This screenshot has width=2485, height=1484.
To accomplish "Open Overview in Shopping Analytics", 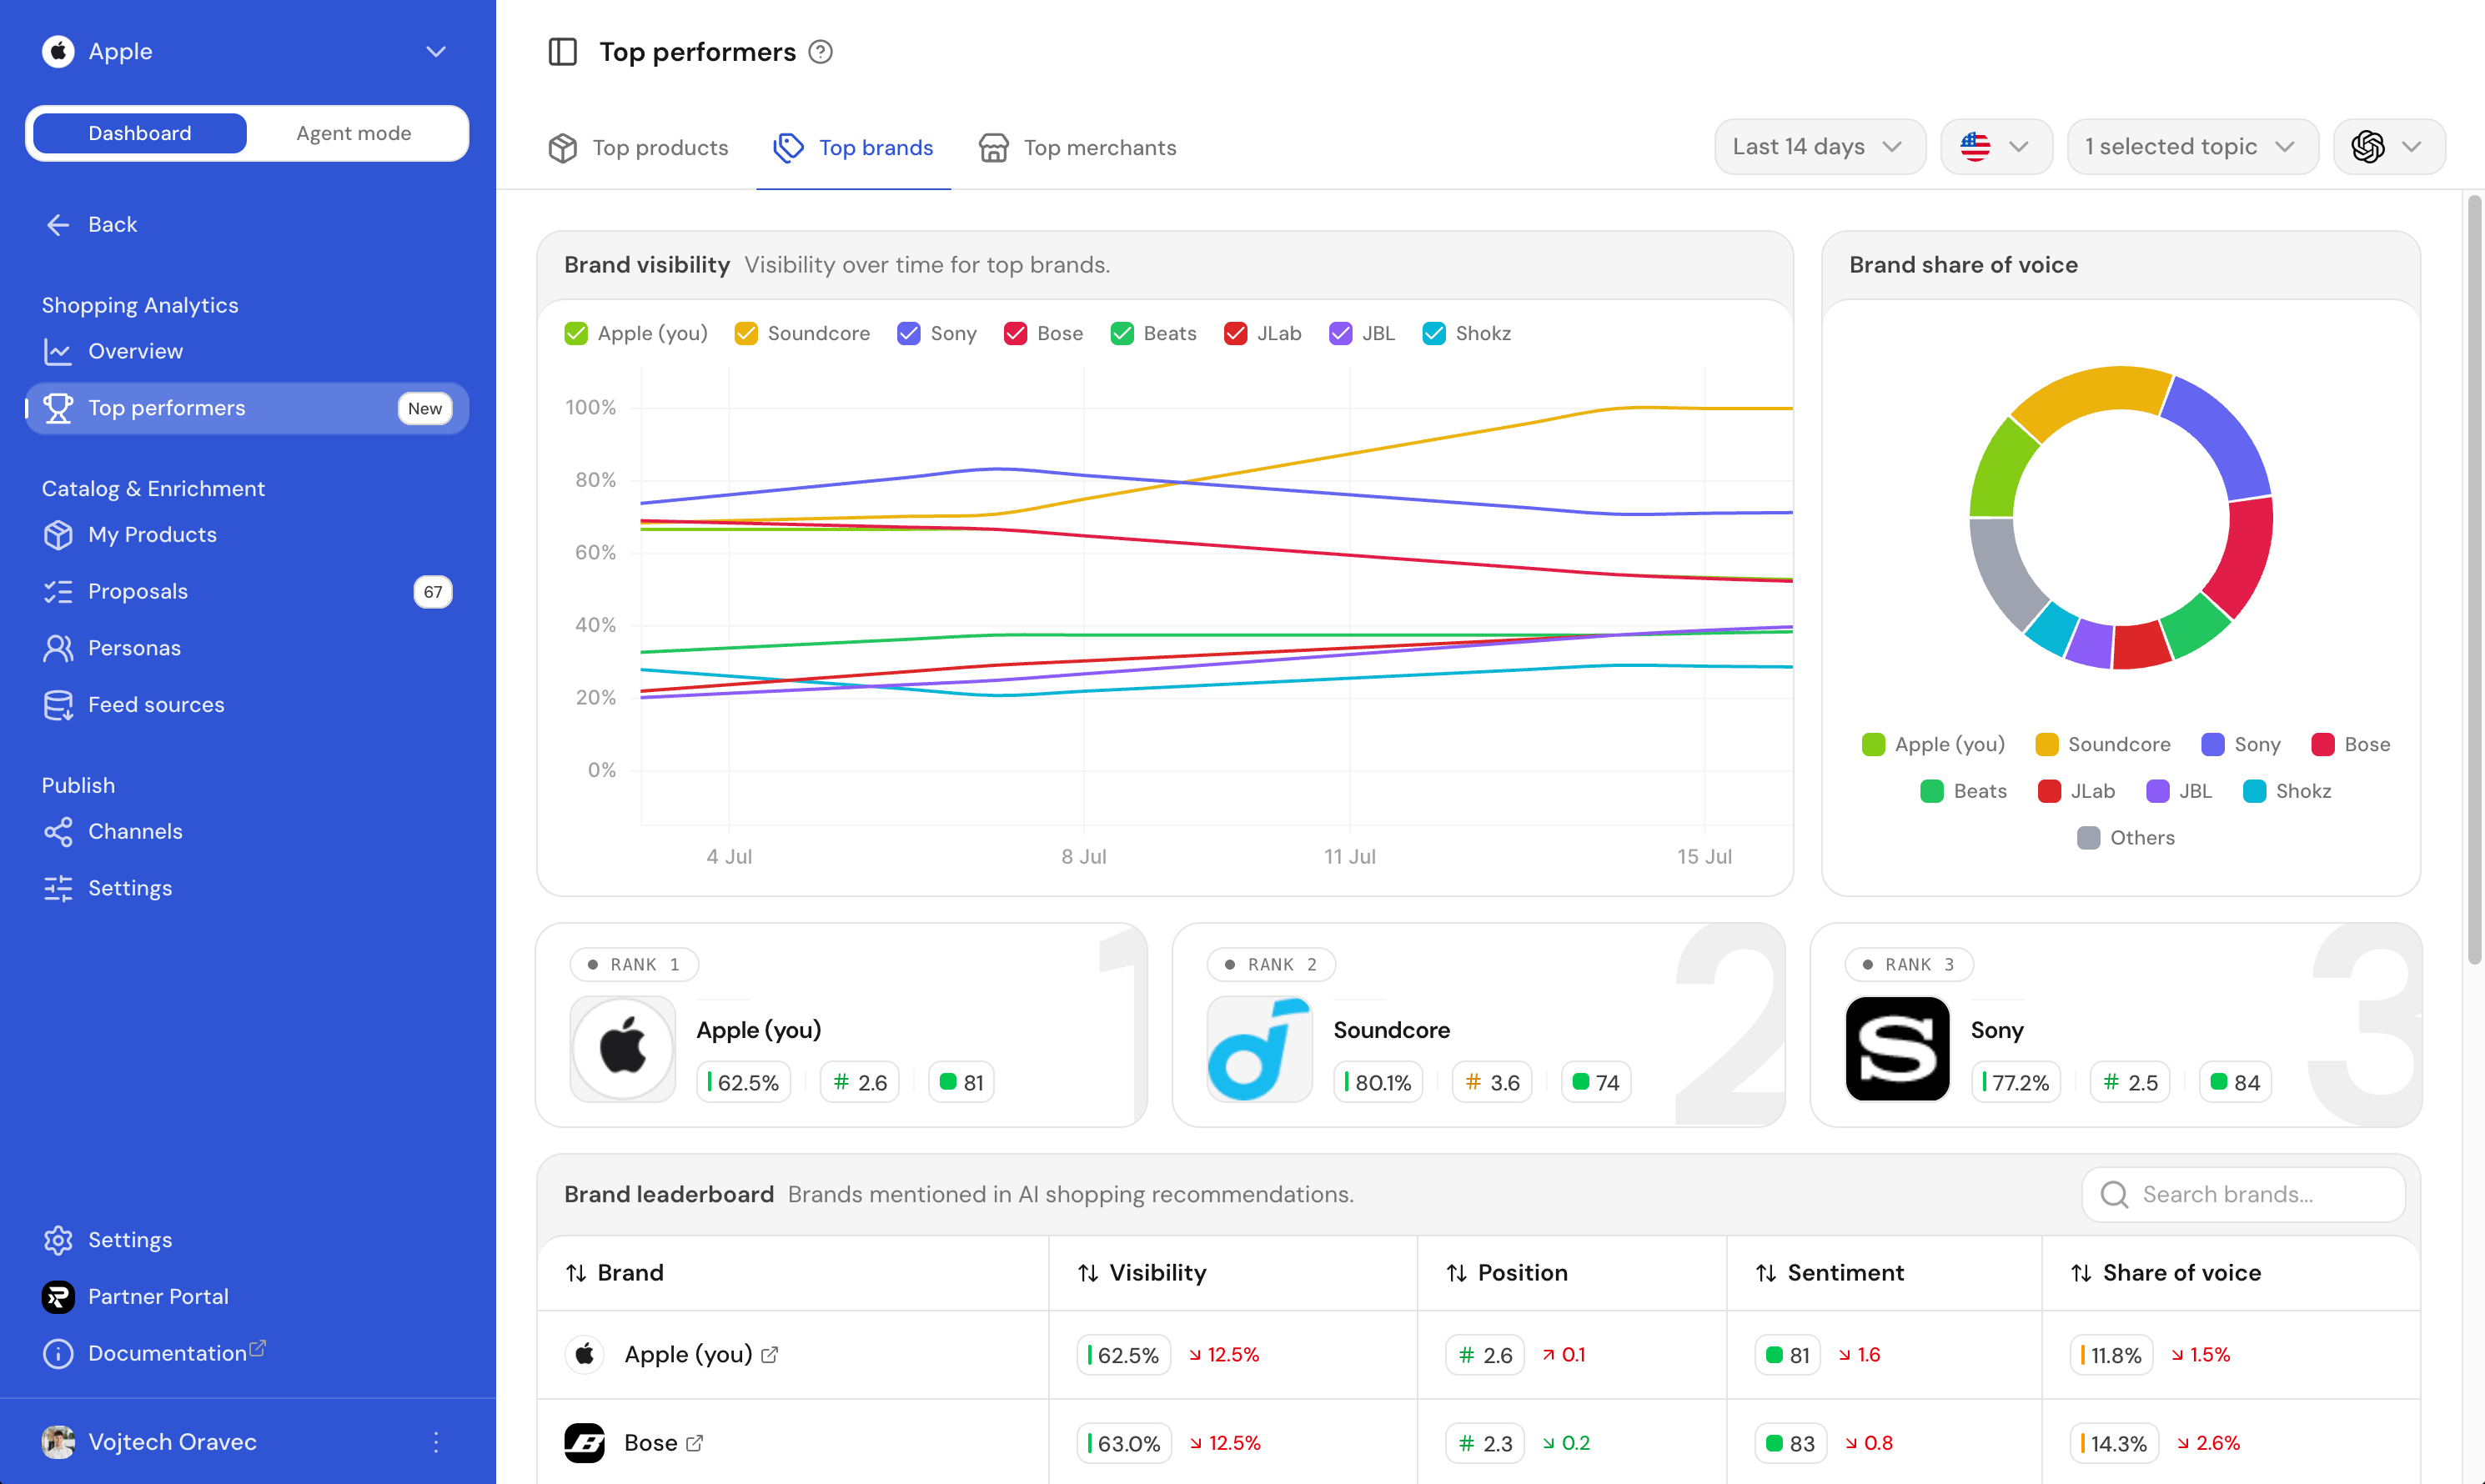I will 247,352.
